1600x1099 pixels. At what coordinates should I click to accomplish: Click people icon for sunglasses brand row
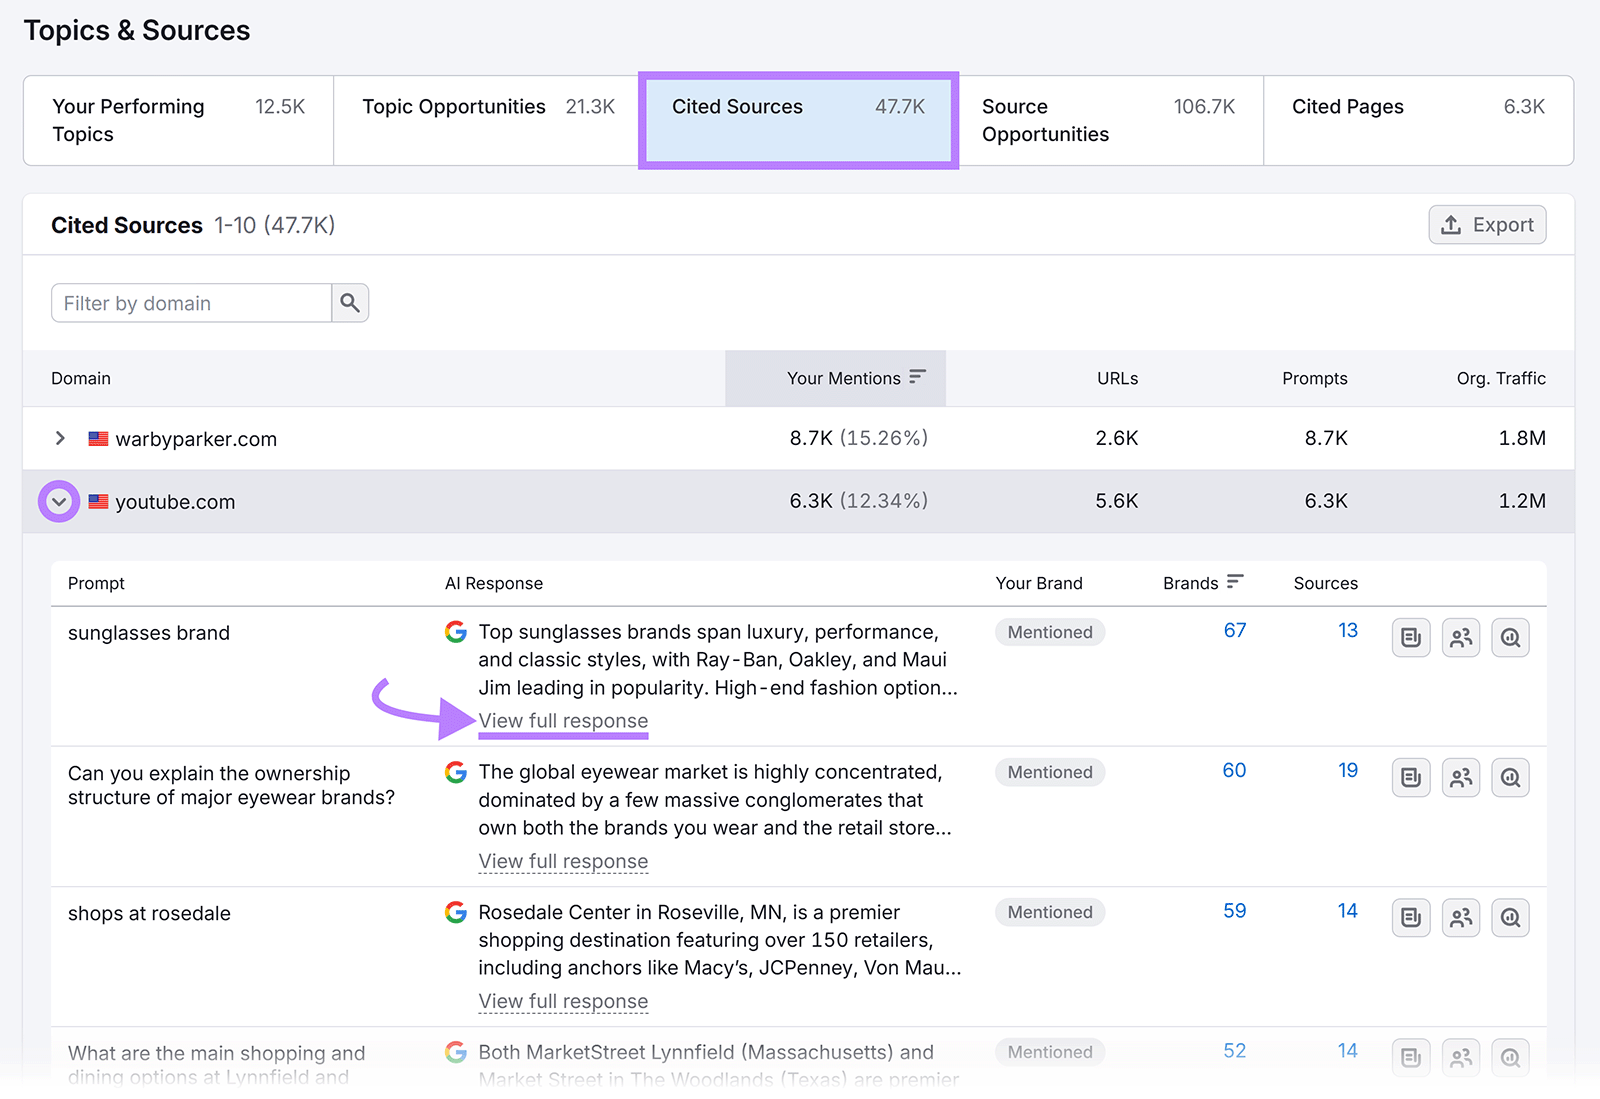[1461, 638]
